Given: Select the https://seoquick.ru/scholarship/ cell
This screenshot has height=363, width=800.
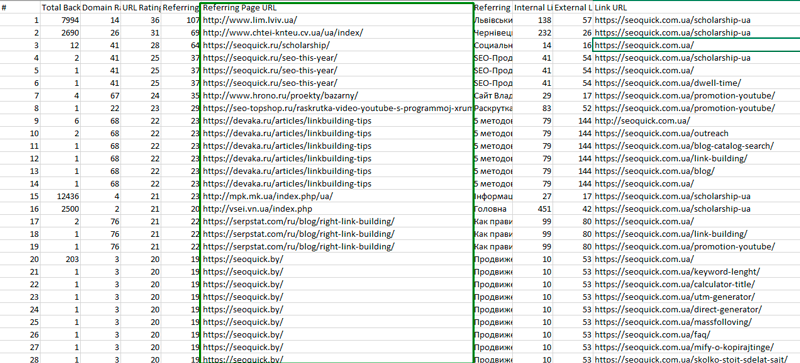Looking at the screenshot, I should 336,45.
